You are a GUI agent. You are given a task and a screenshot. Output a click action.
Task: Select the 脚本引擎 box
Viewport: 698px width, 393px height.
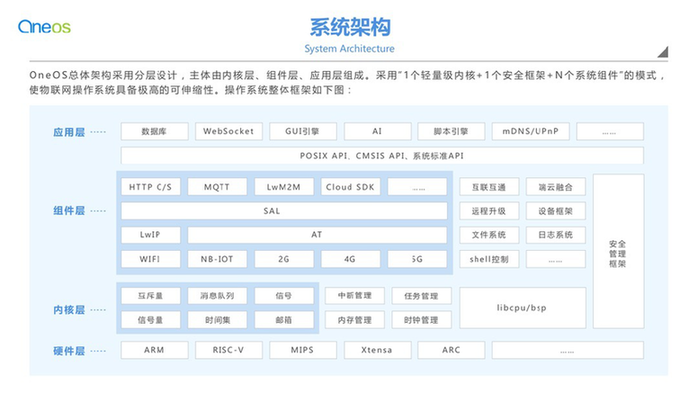[451, 131]
